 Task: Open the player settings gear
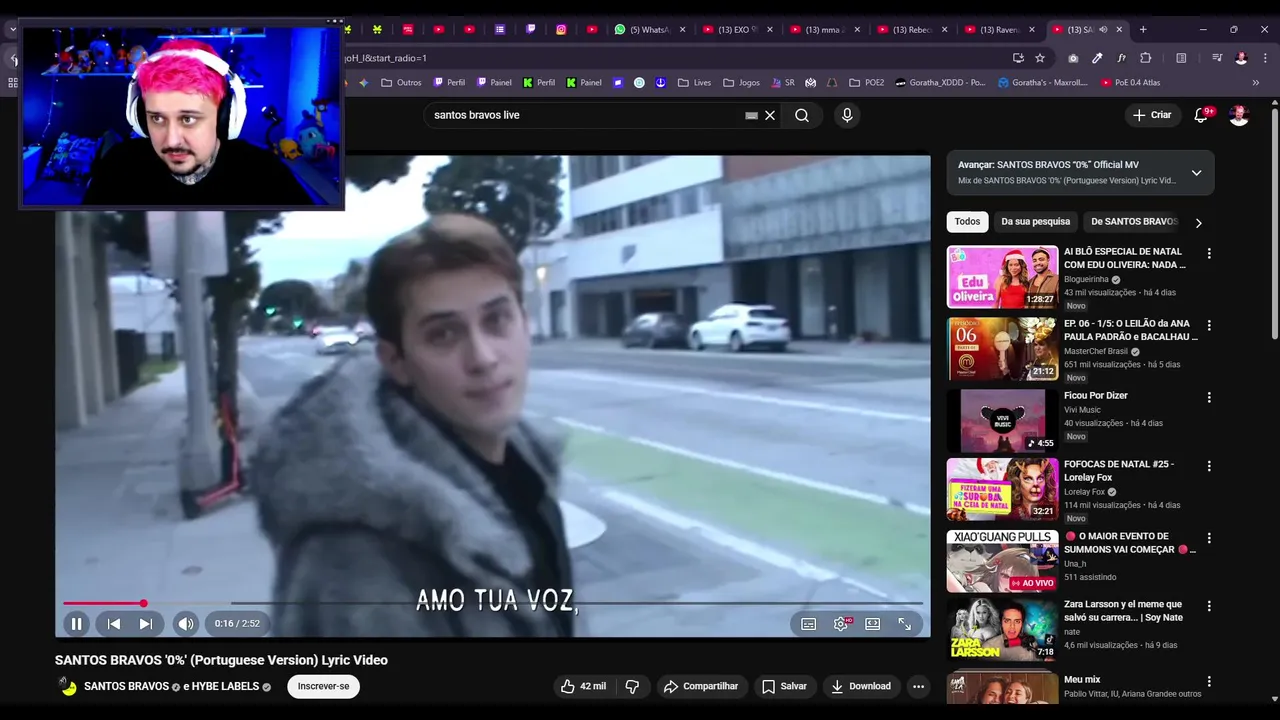point(841,624)
